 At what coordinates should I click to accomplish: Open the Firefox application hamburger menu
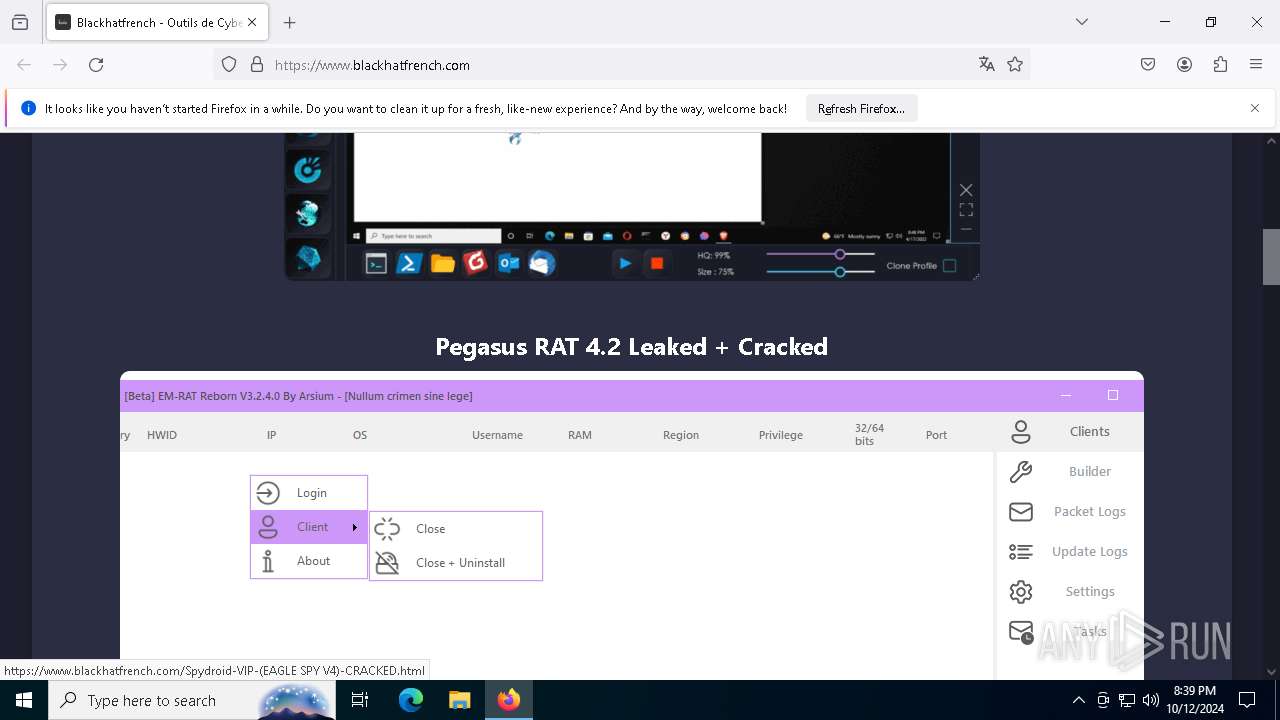pos(1256,64)
